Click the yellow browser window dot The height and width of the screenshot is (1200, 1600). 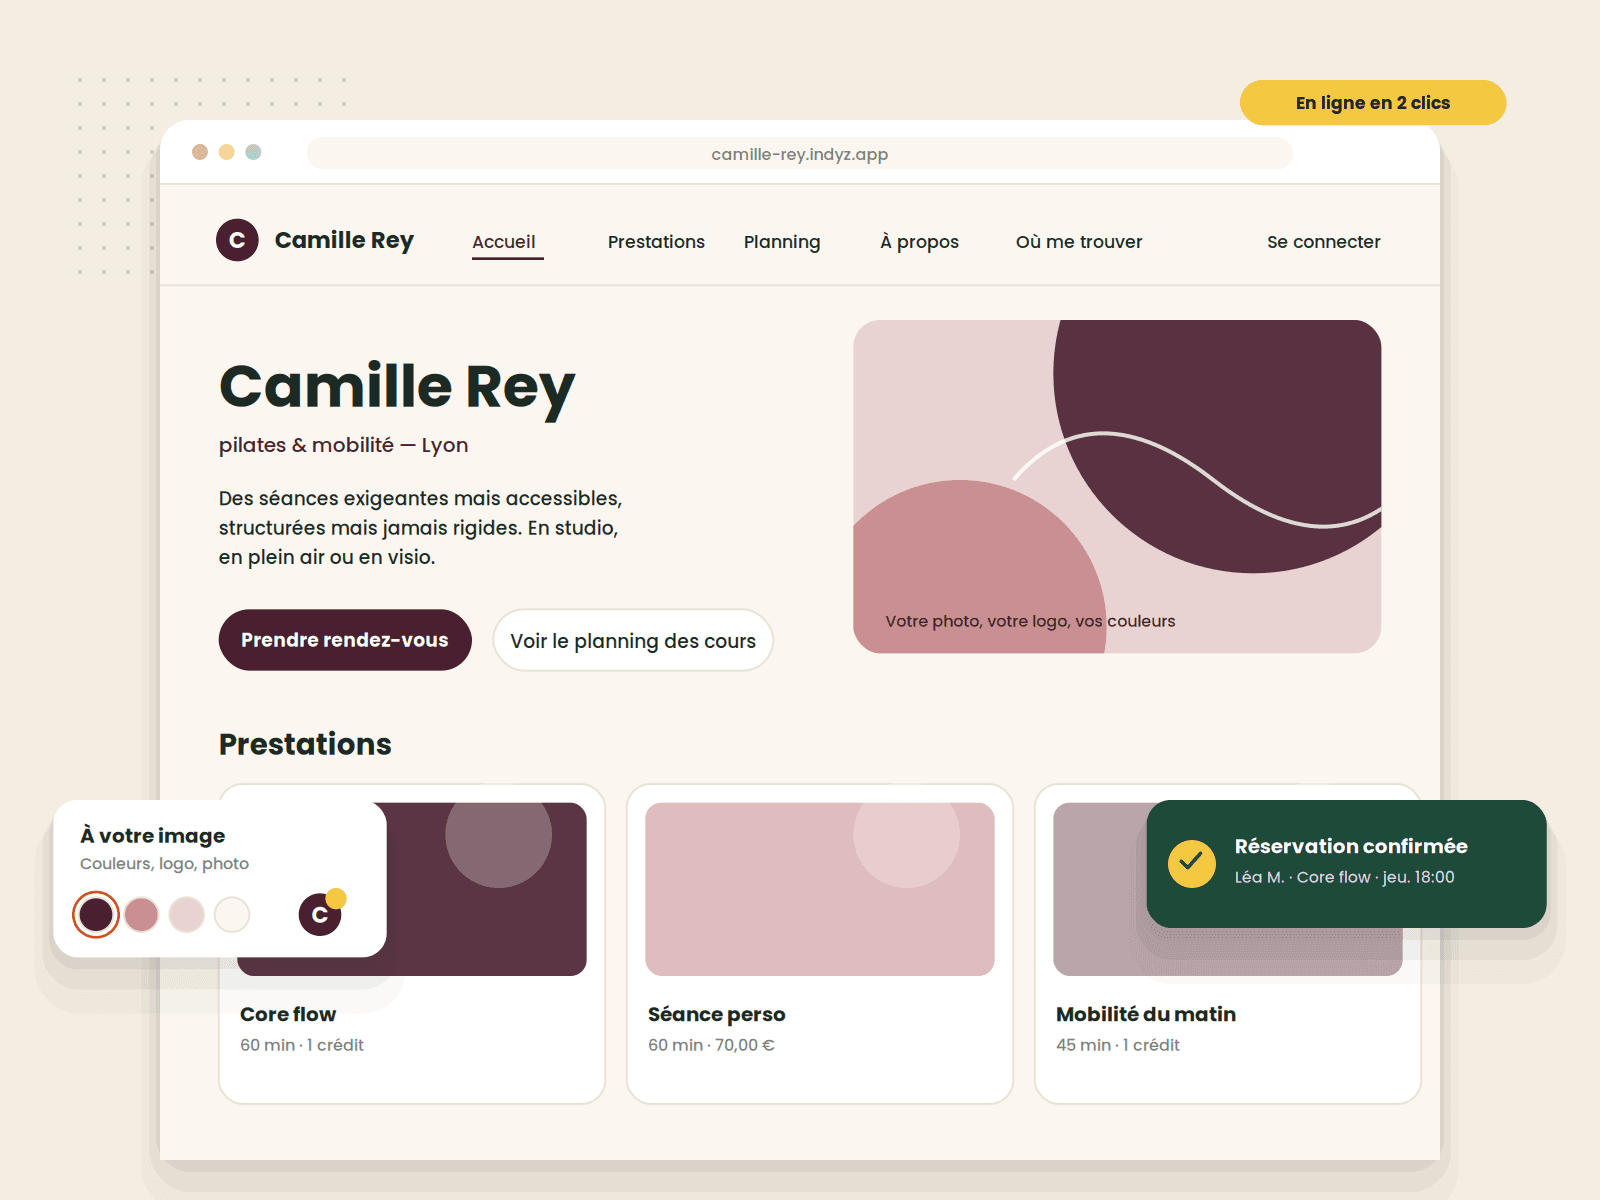coord(227,152)
